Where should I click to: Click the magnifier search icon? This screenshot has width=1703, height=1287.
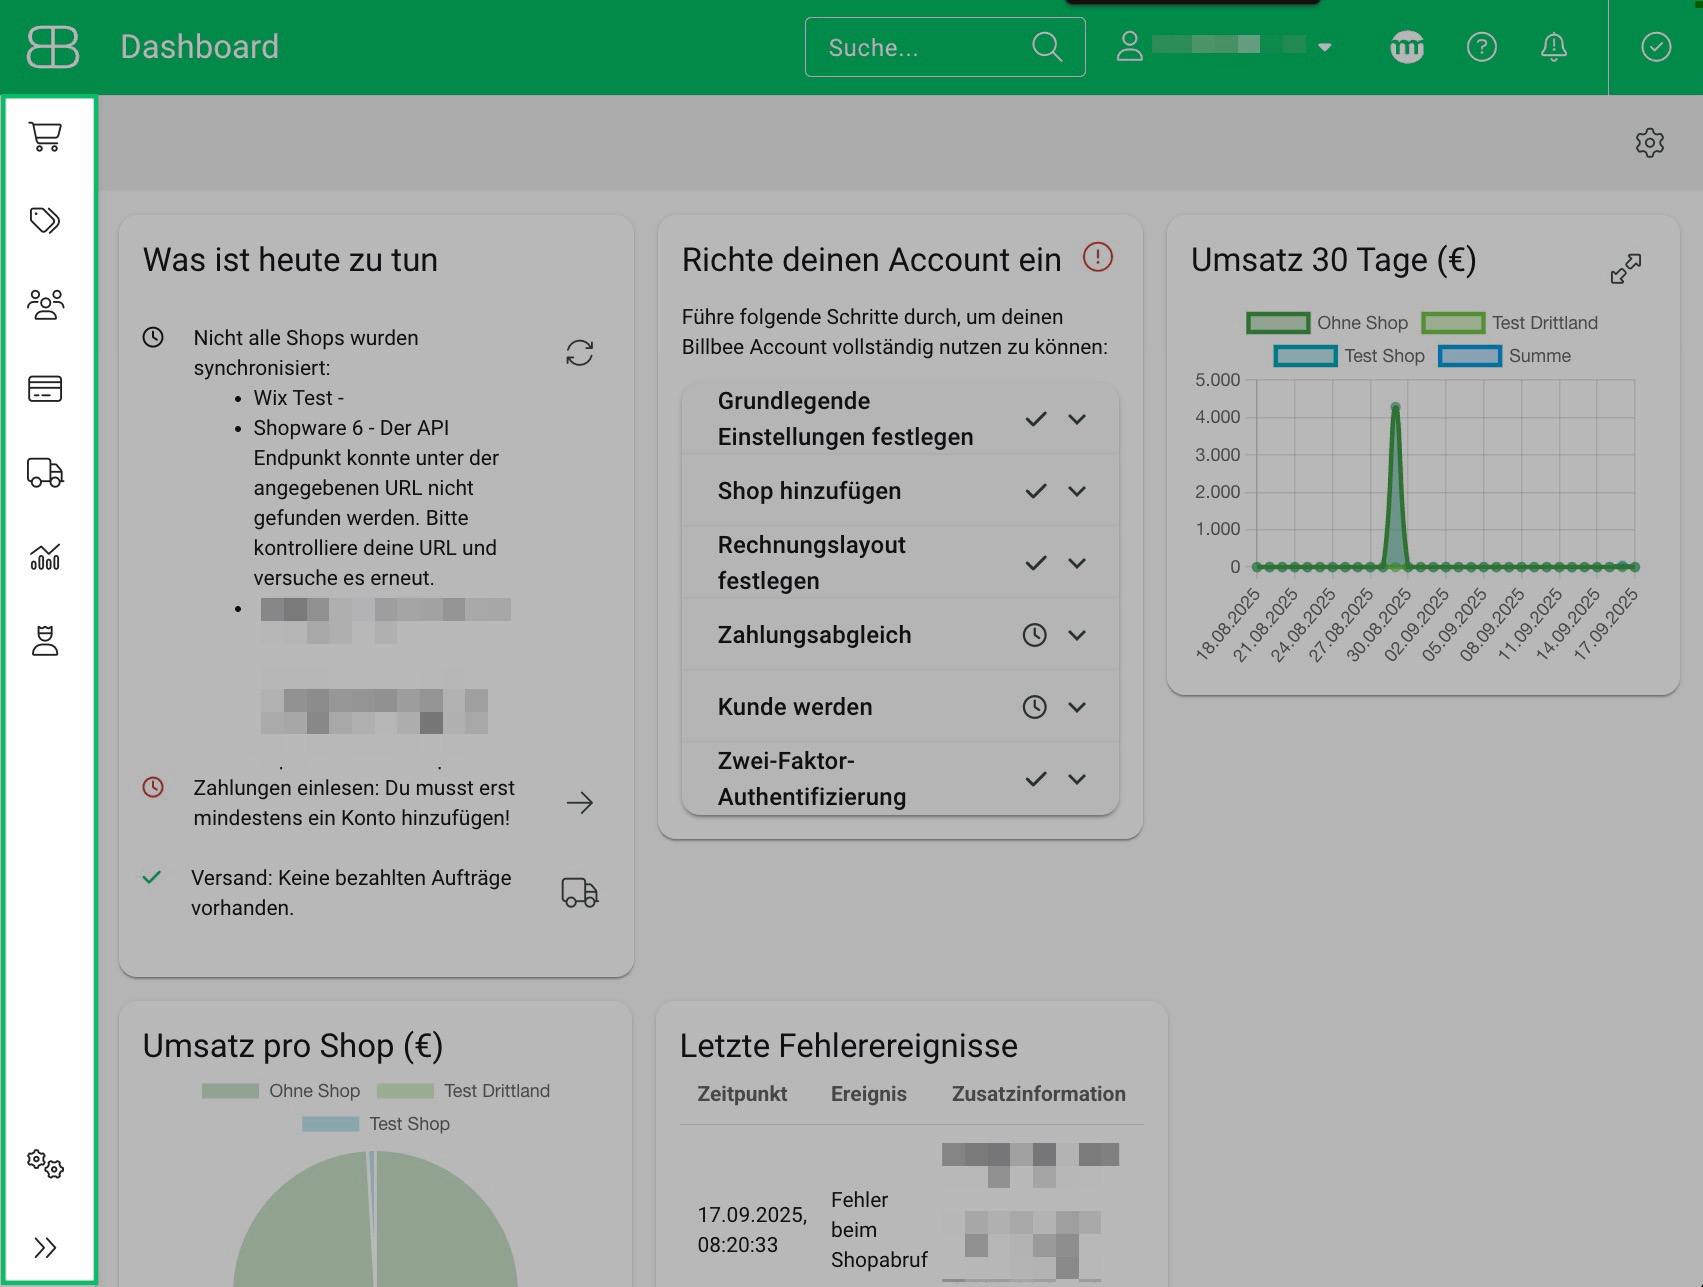coord(1047,47)
